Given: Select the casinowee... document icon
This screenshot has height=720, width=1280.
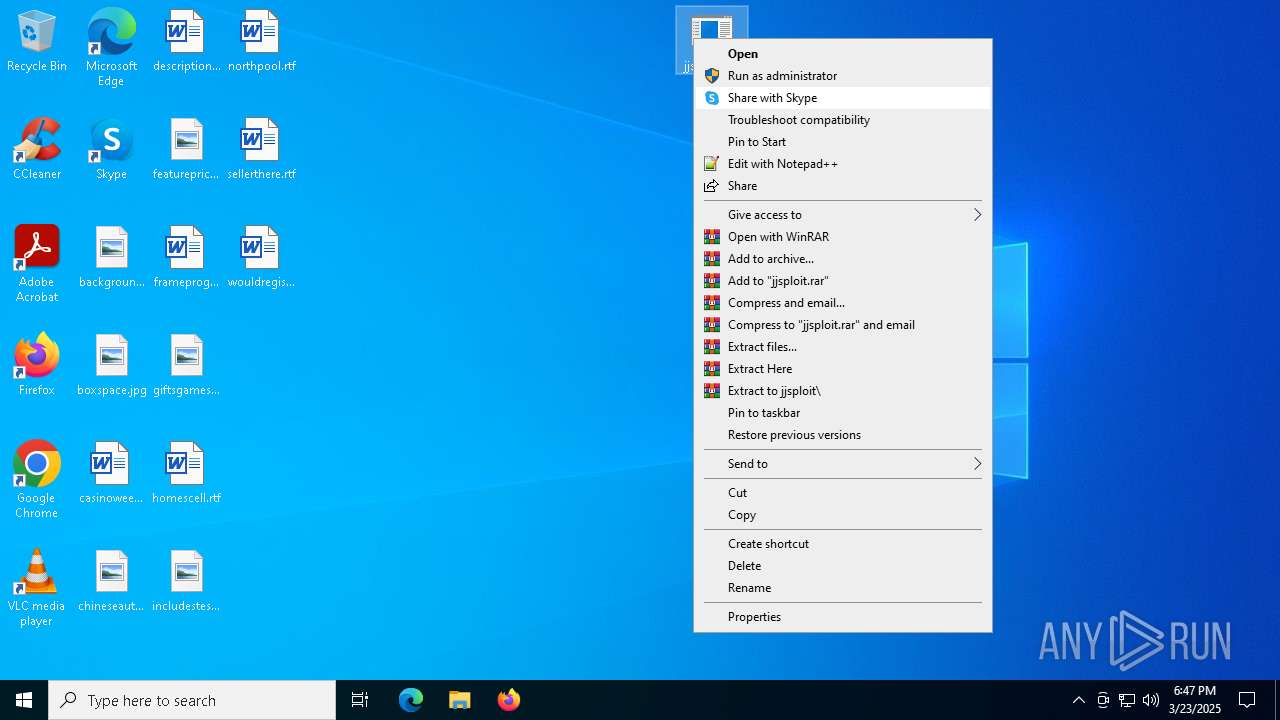Looking at the screenshot, I should coord(112,474).
